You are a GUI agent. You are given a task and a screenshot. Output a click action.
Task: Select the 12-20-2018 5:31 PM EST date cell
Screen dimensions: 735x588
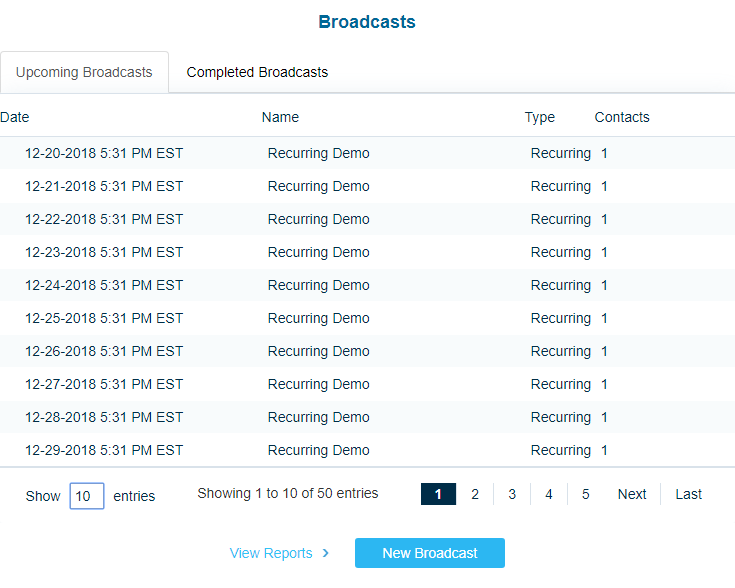coord(104,153)
